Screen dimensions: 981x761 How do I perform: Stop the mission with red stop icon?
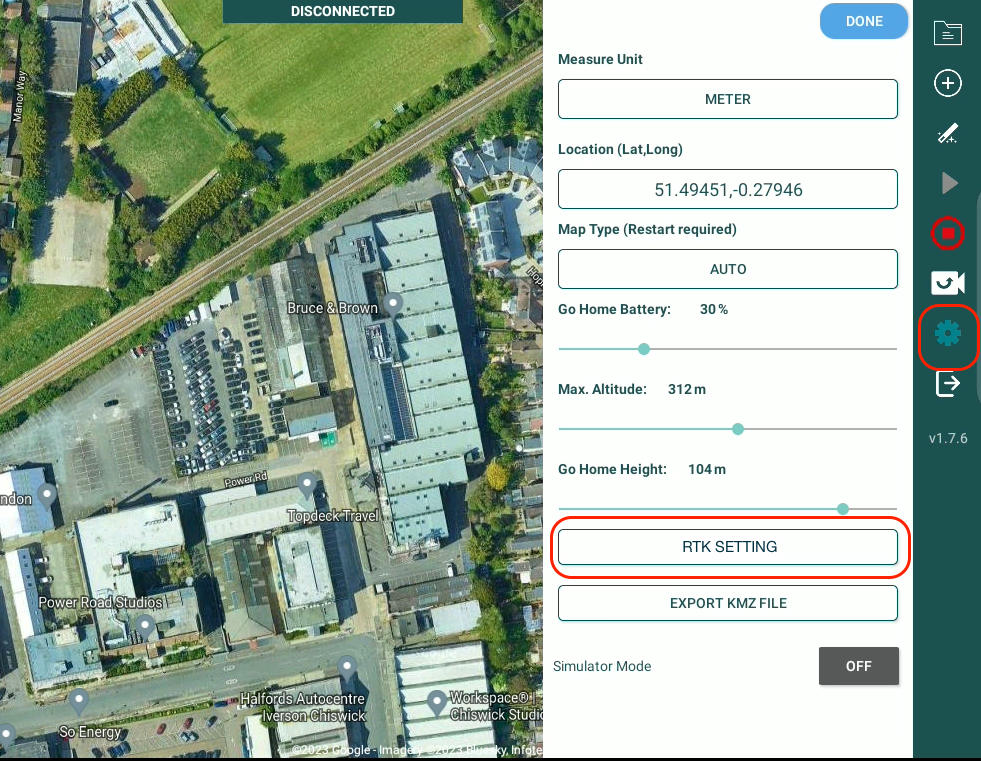click(x=948, y=233)
